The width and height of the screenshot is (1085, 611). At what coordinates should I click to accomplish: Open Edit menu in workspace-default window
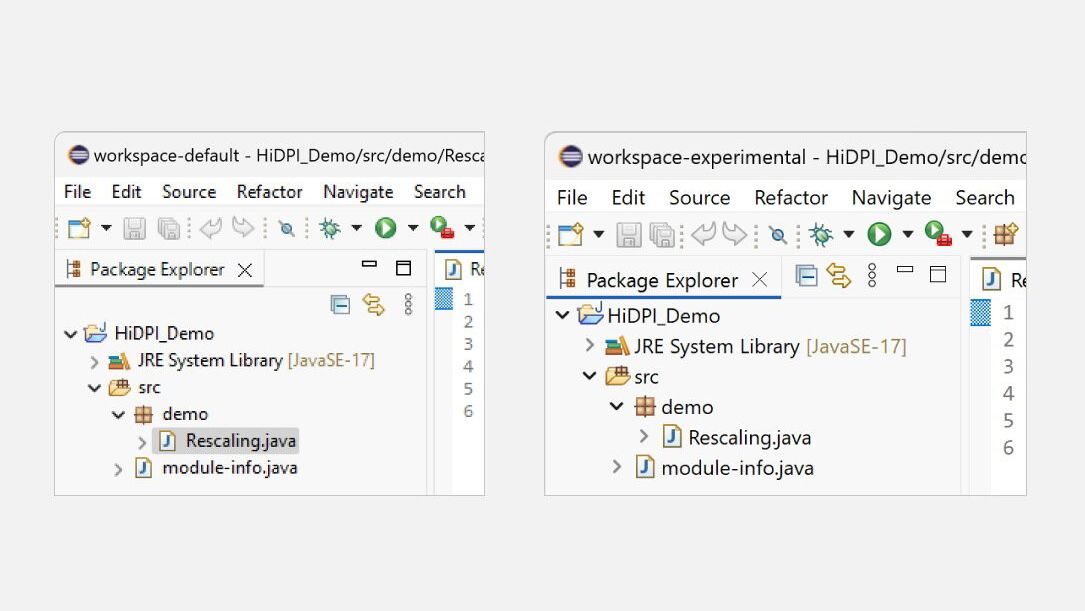(126, 192)
